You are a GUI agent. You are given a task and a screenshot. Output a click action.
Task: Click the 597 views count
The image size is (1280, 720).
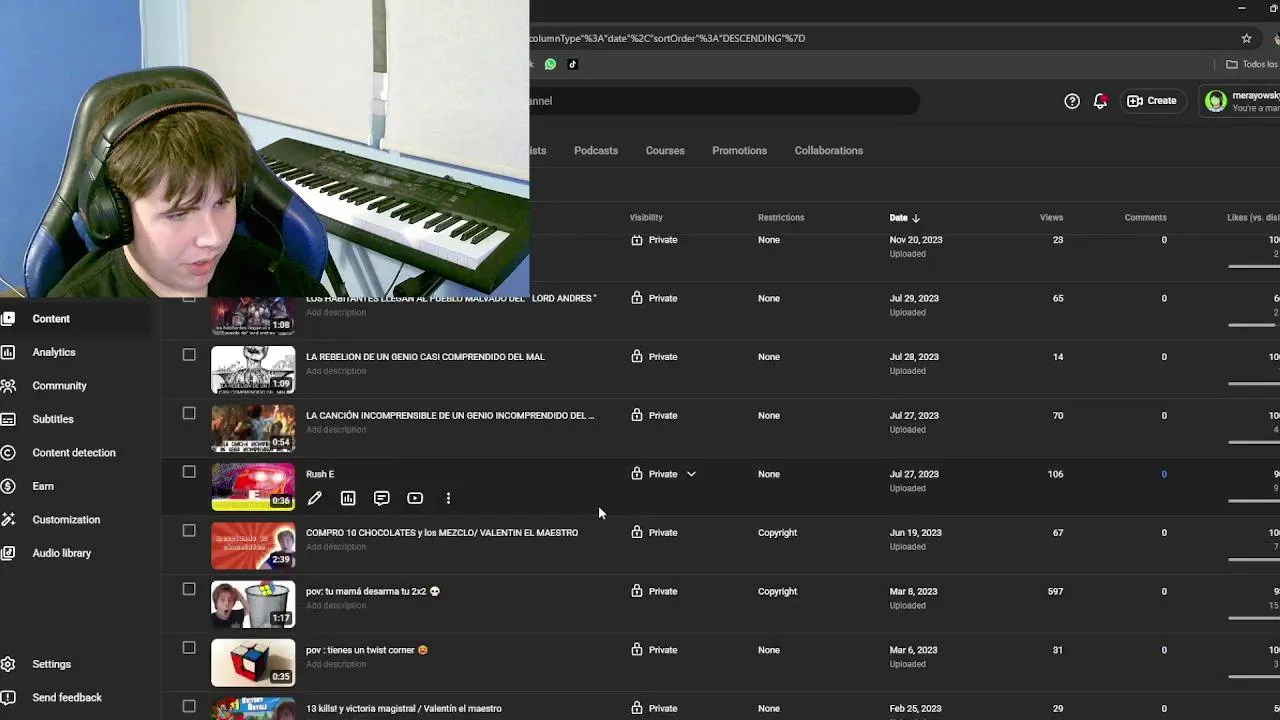[1055, 591]
